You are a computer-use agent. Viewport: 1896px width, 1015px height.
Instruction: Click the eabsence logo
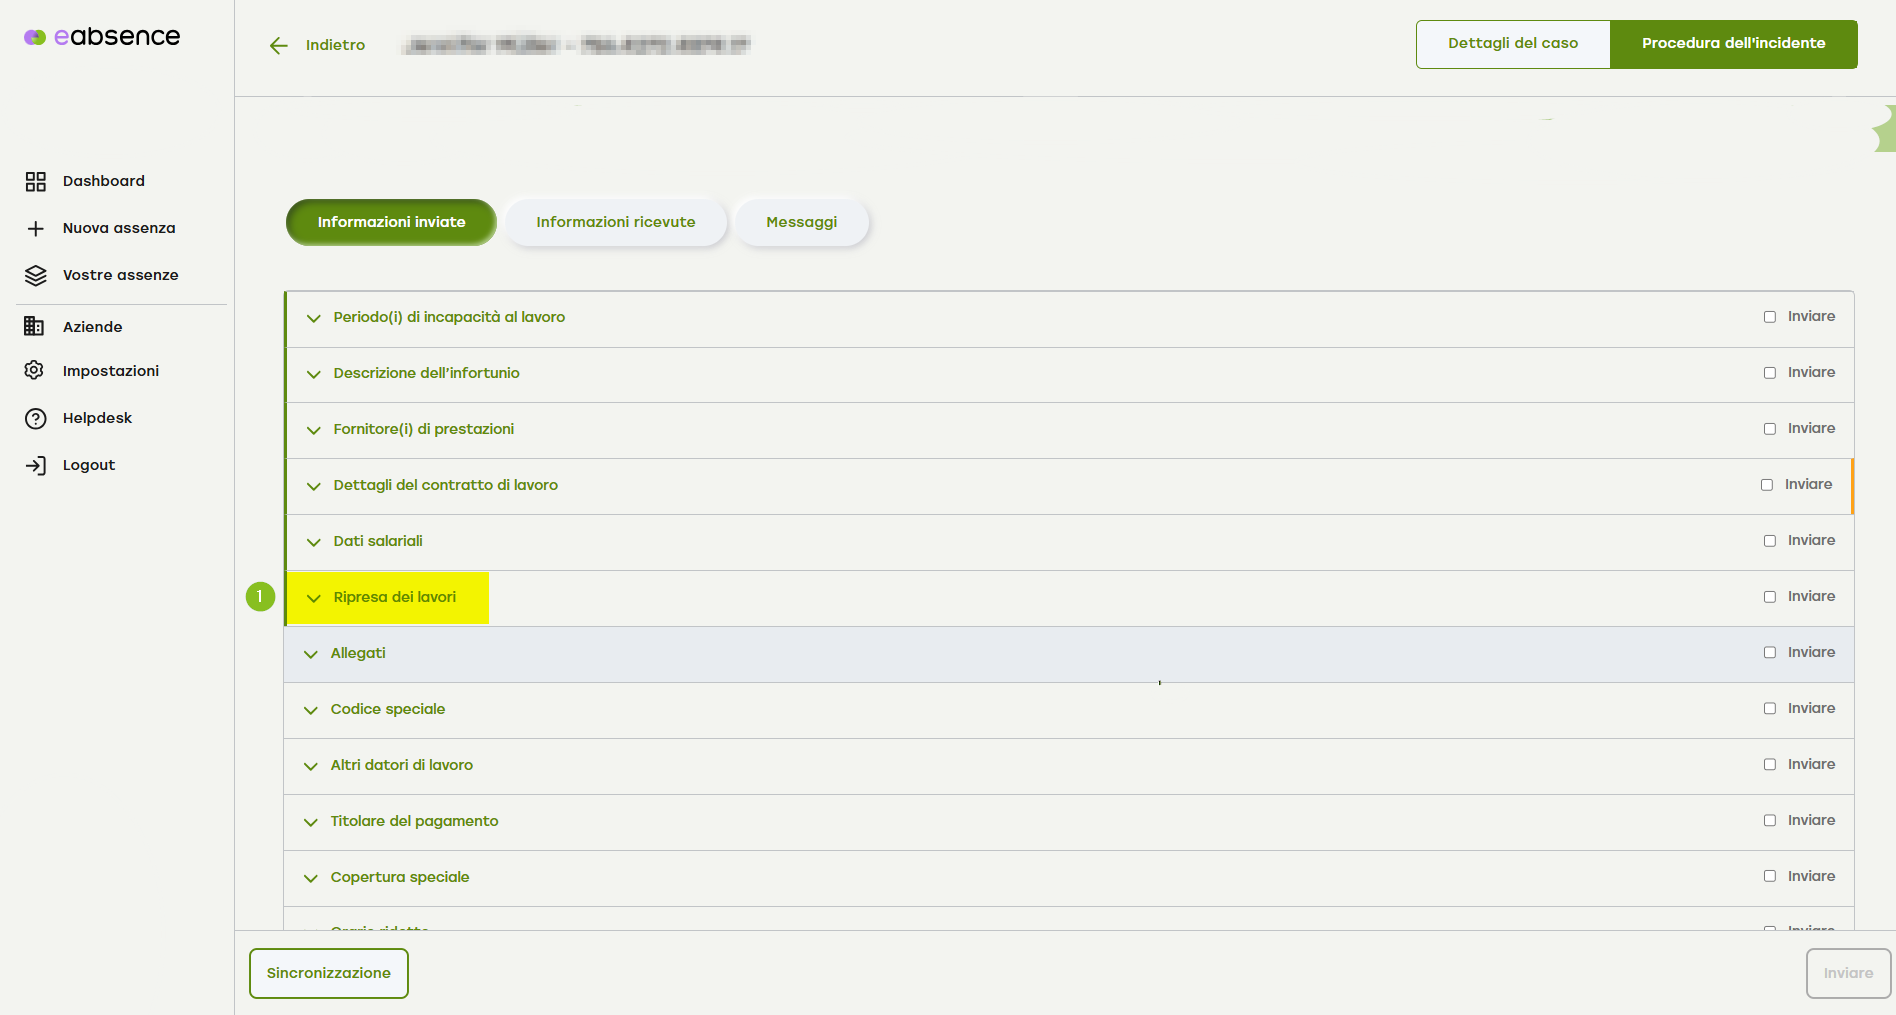pos(102,37)
